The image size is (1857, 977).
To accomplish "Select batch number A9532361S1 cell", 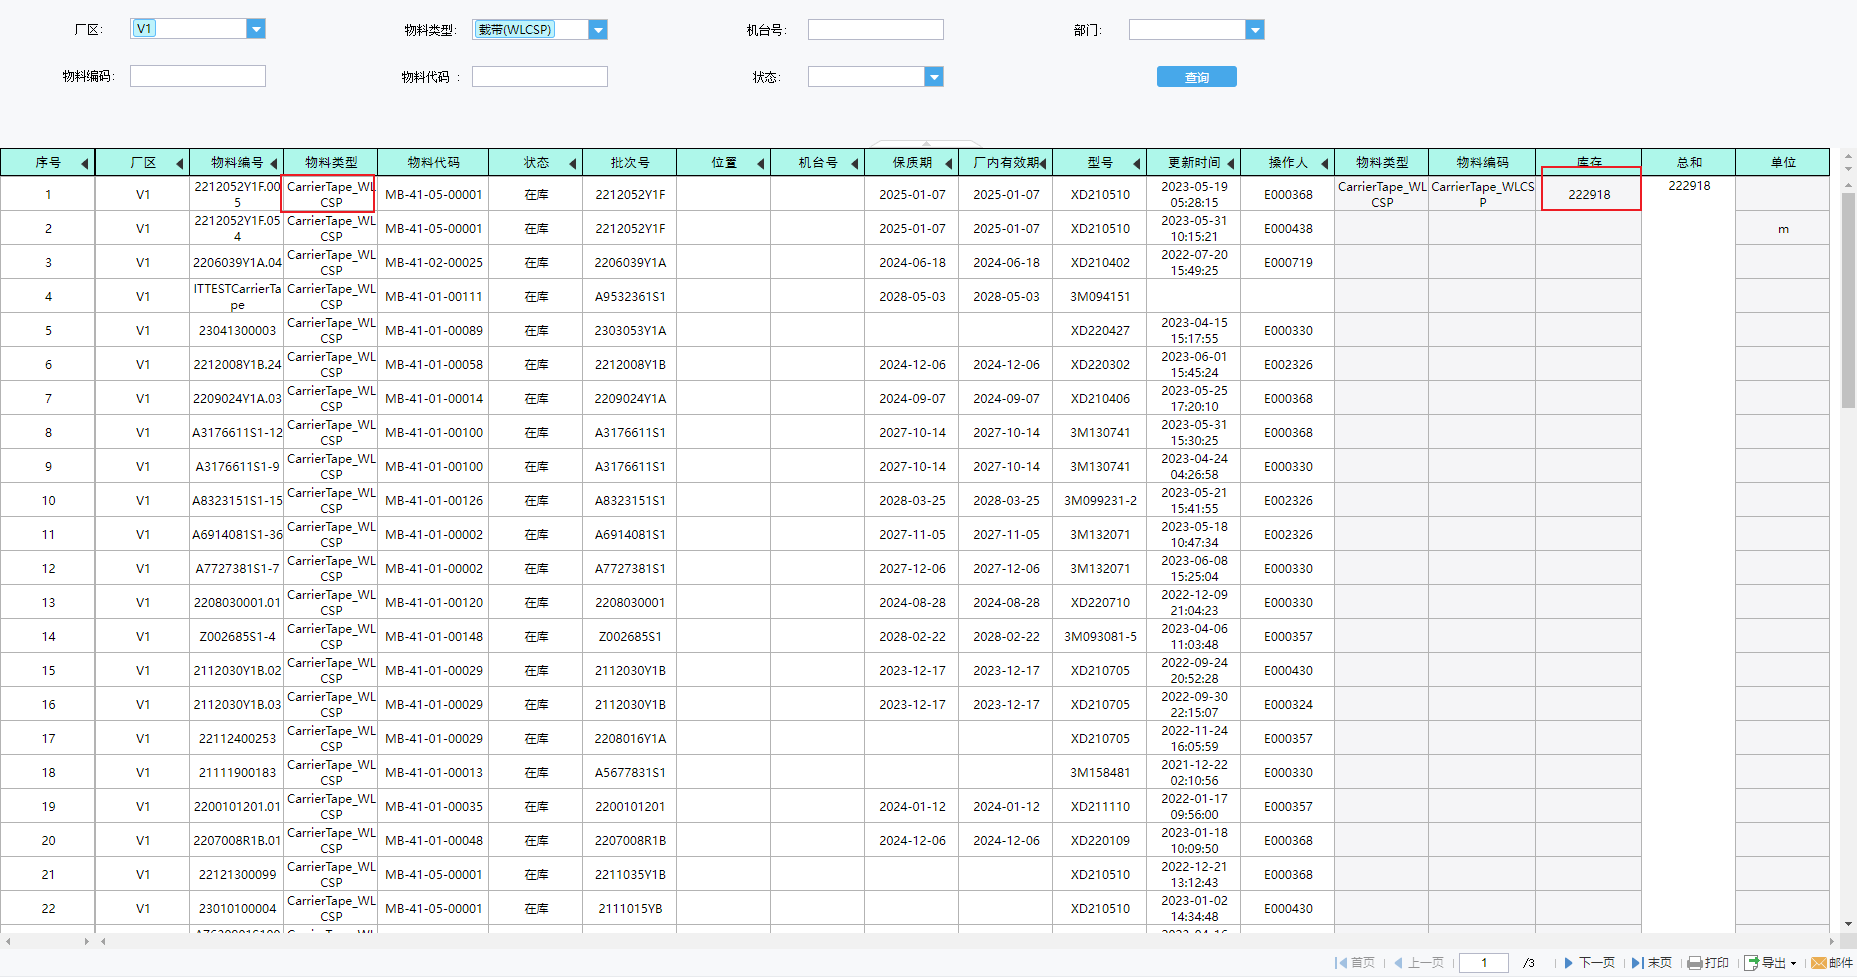I will coord(630,297).
